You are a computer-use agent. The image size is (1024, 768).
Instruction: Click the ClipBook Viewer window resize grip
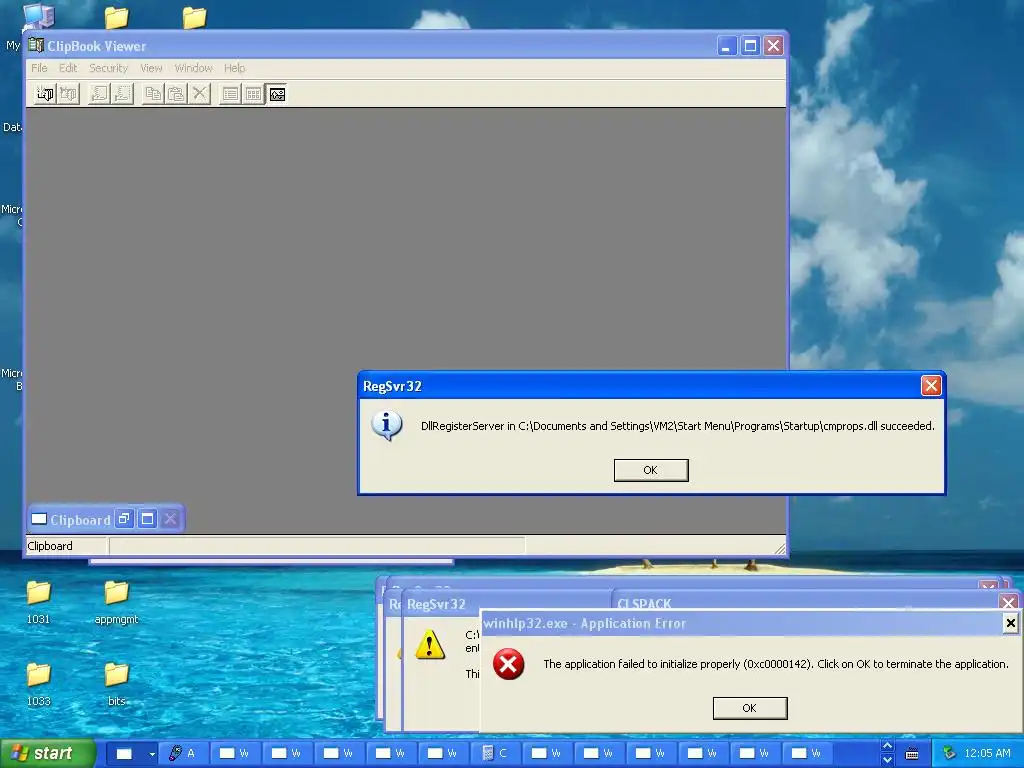(780, 549)
